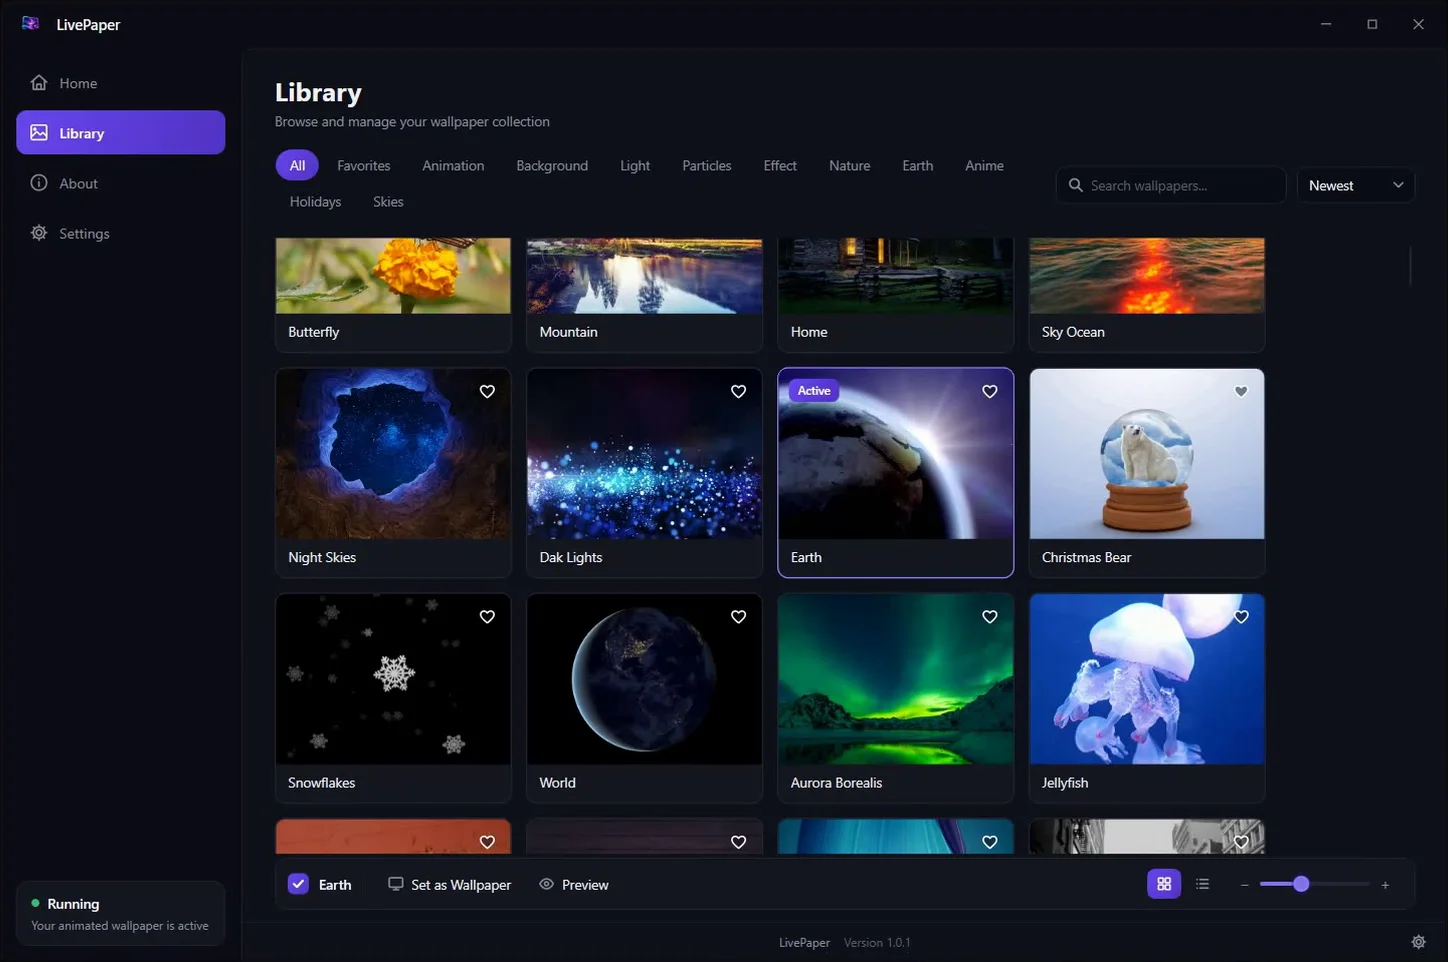Screen dimensions: 1448x962
Task: Toggle favorite heart on Earth wallpaper
Action: click(x=989, y=391)
